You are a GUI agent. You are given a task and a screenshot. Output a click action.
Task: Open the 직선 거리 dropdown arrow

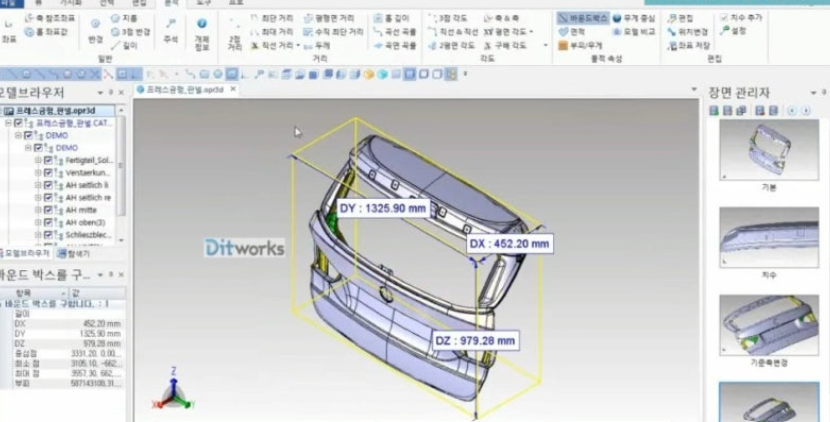tap(299, 46)
